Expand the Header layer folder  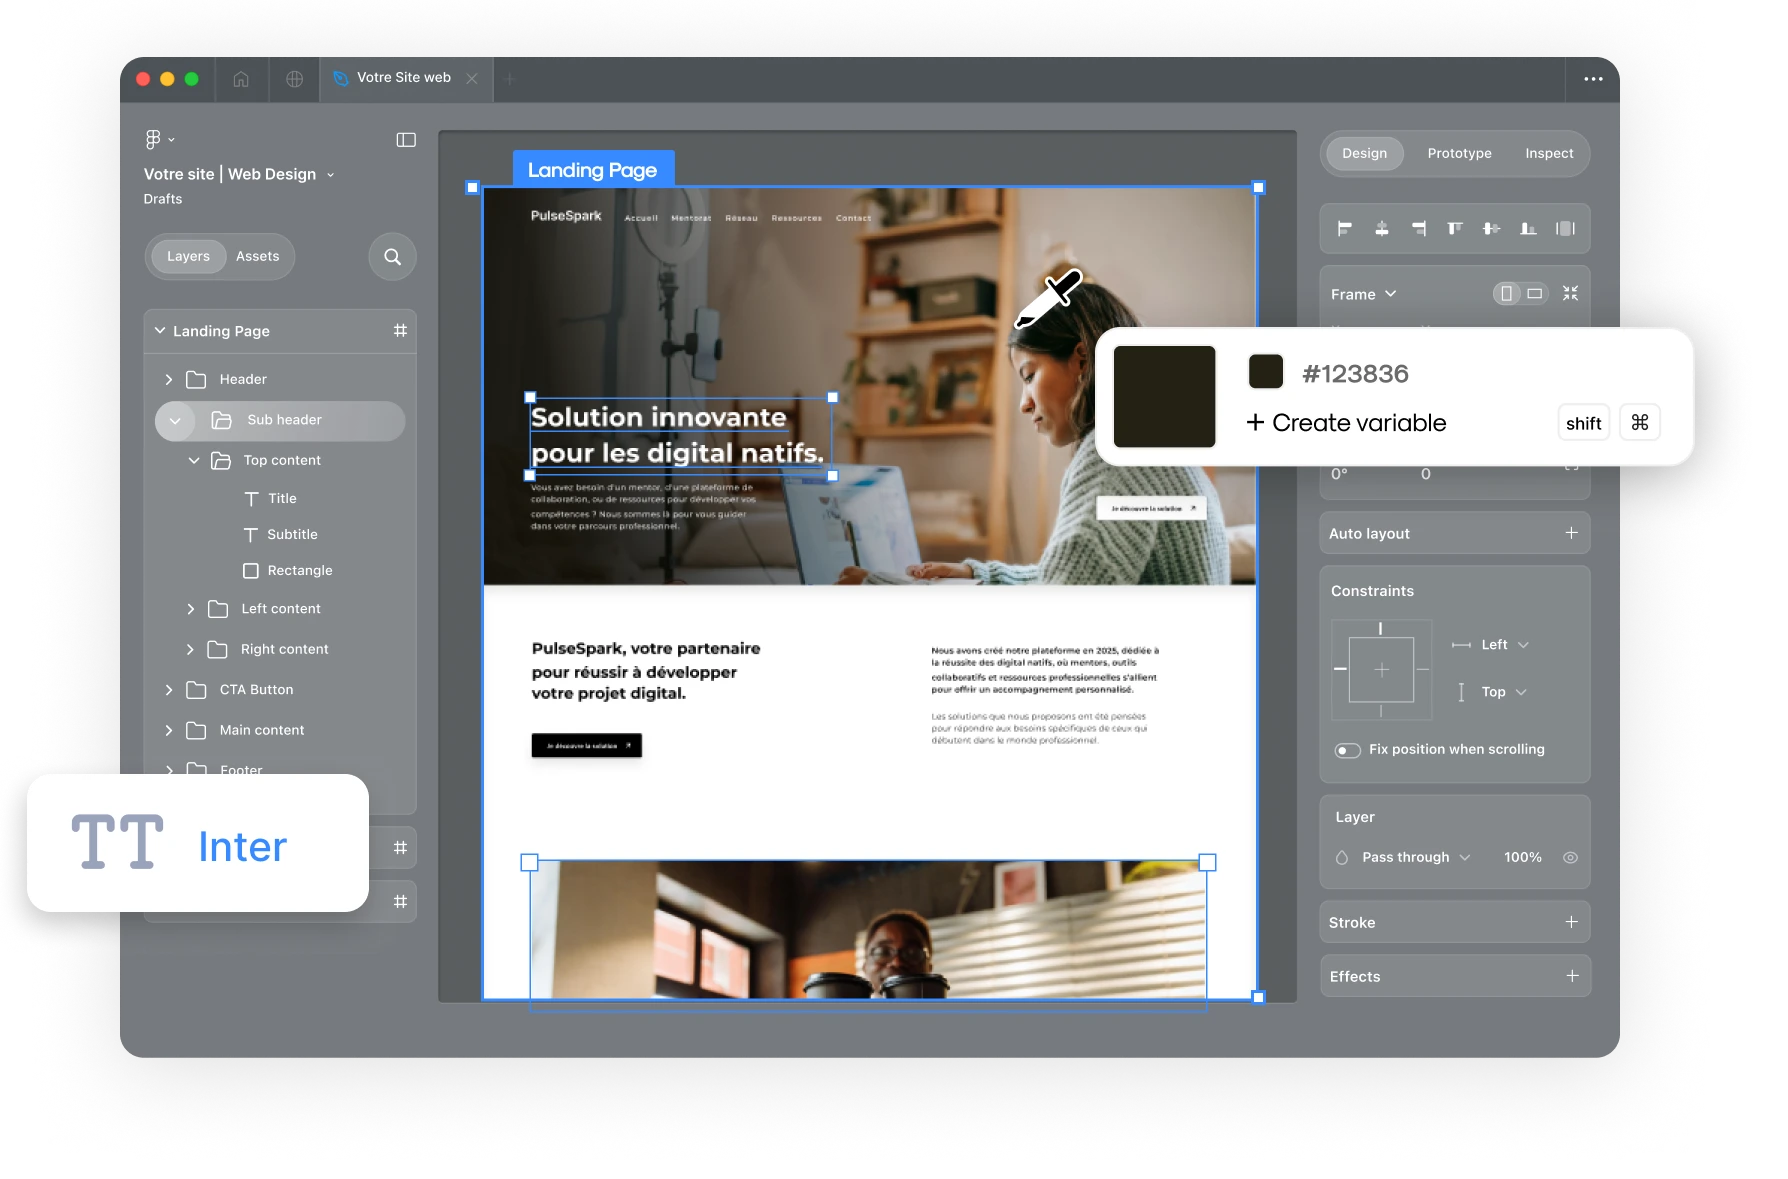click(168, 380)
